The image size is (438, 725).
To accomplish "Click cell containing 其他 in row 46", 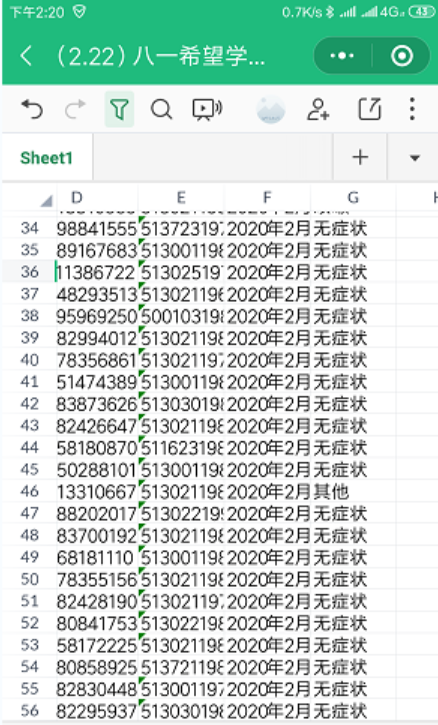I will point(353,491).
